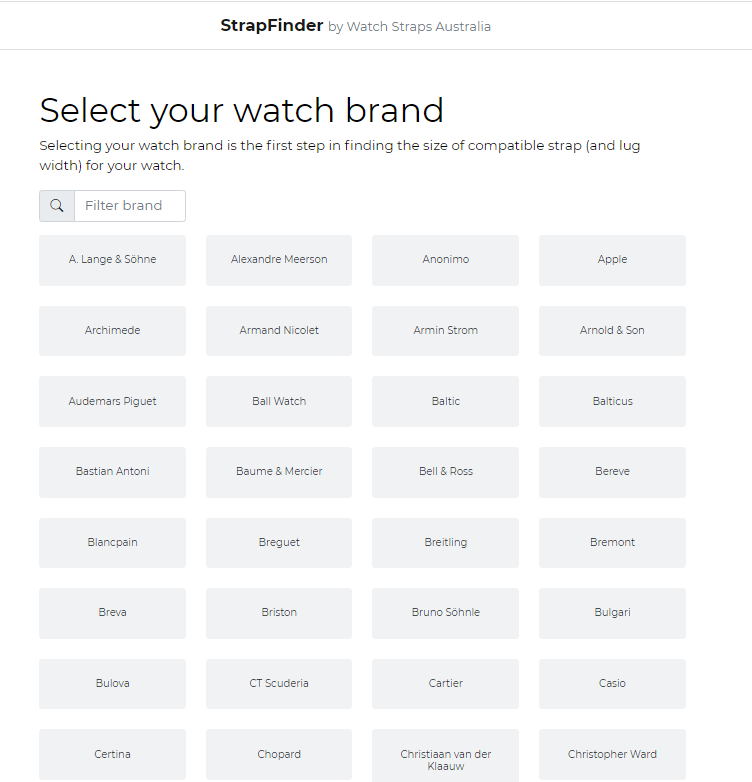Click the search magnifier icon

tap(57, 206)
